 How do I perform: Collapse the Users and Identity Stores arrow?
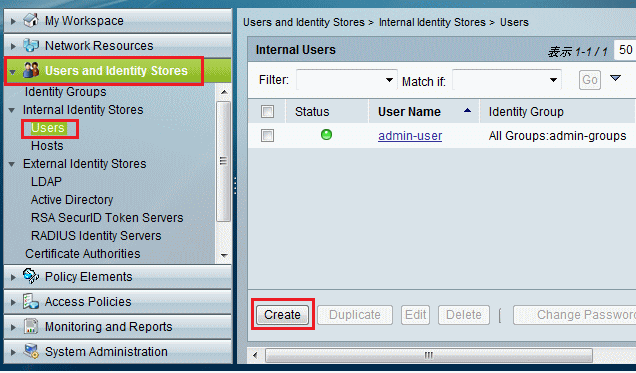coord(13,72)
